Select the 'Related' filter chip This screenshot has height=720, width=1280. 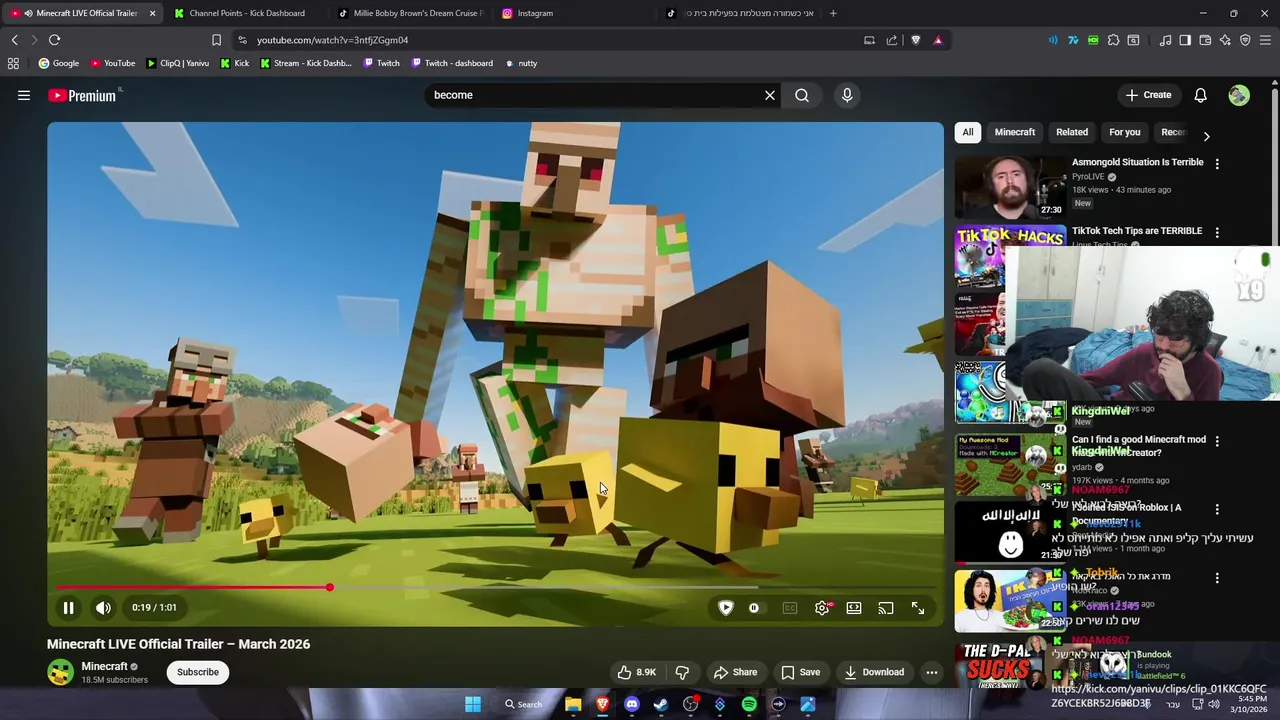[1072, 132]
